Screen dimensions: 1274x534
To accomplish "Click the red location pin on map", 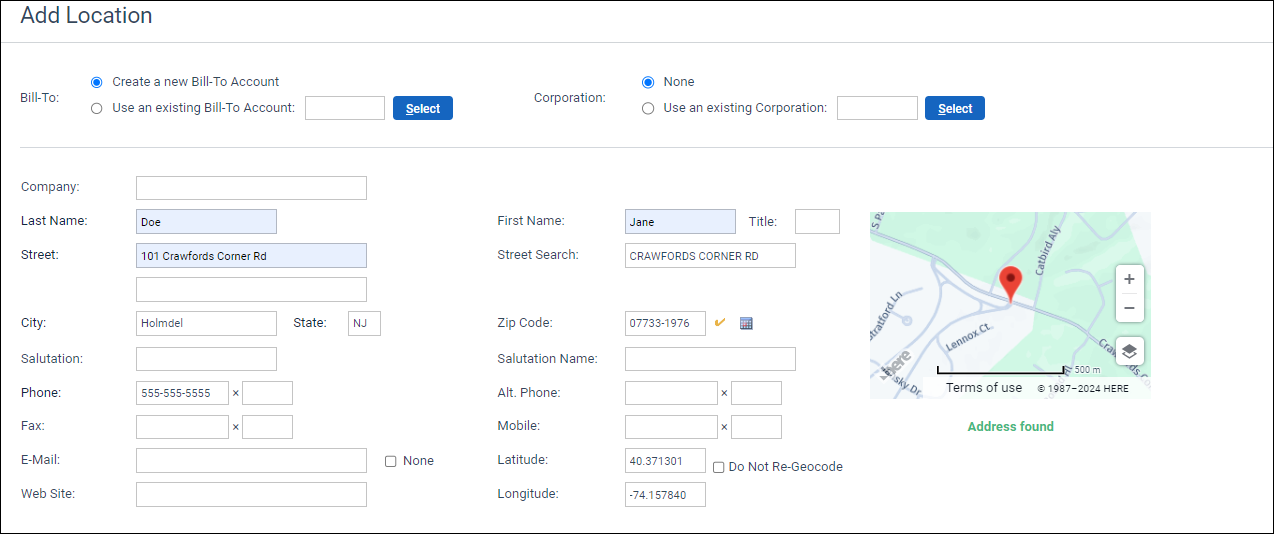I will coord(1011,285).
